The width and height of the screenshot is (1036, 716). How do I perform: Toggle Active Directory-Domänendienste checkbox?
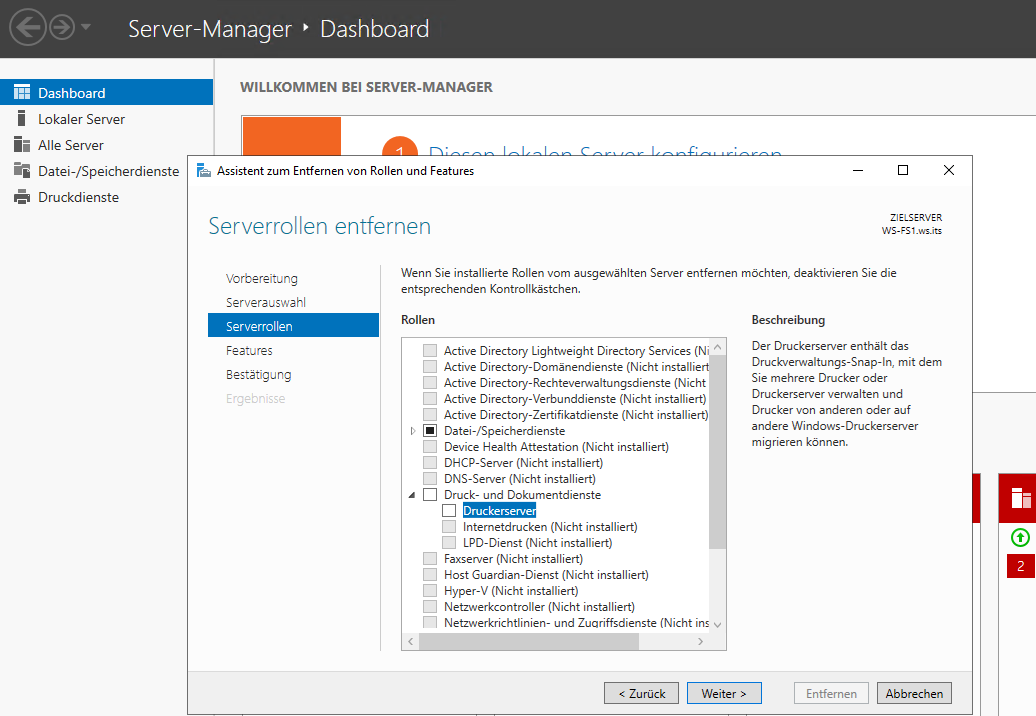(429, 366)
